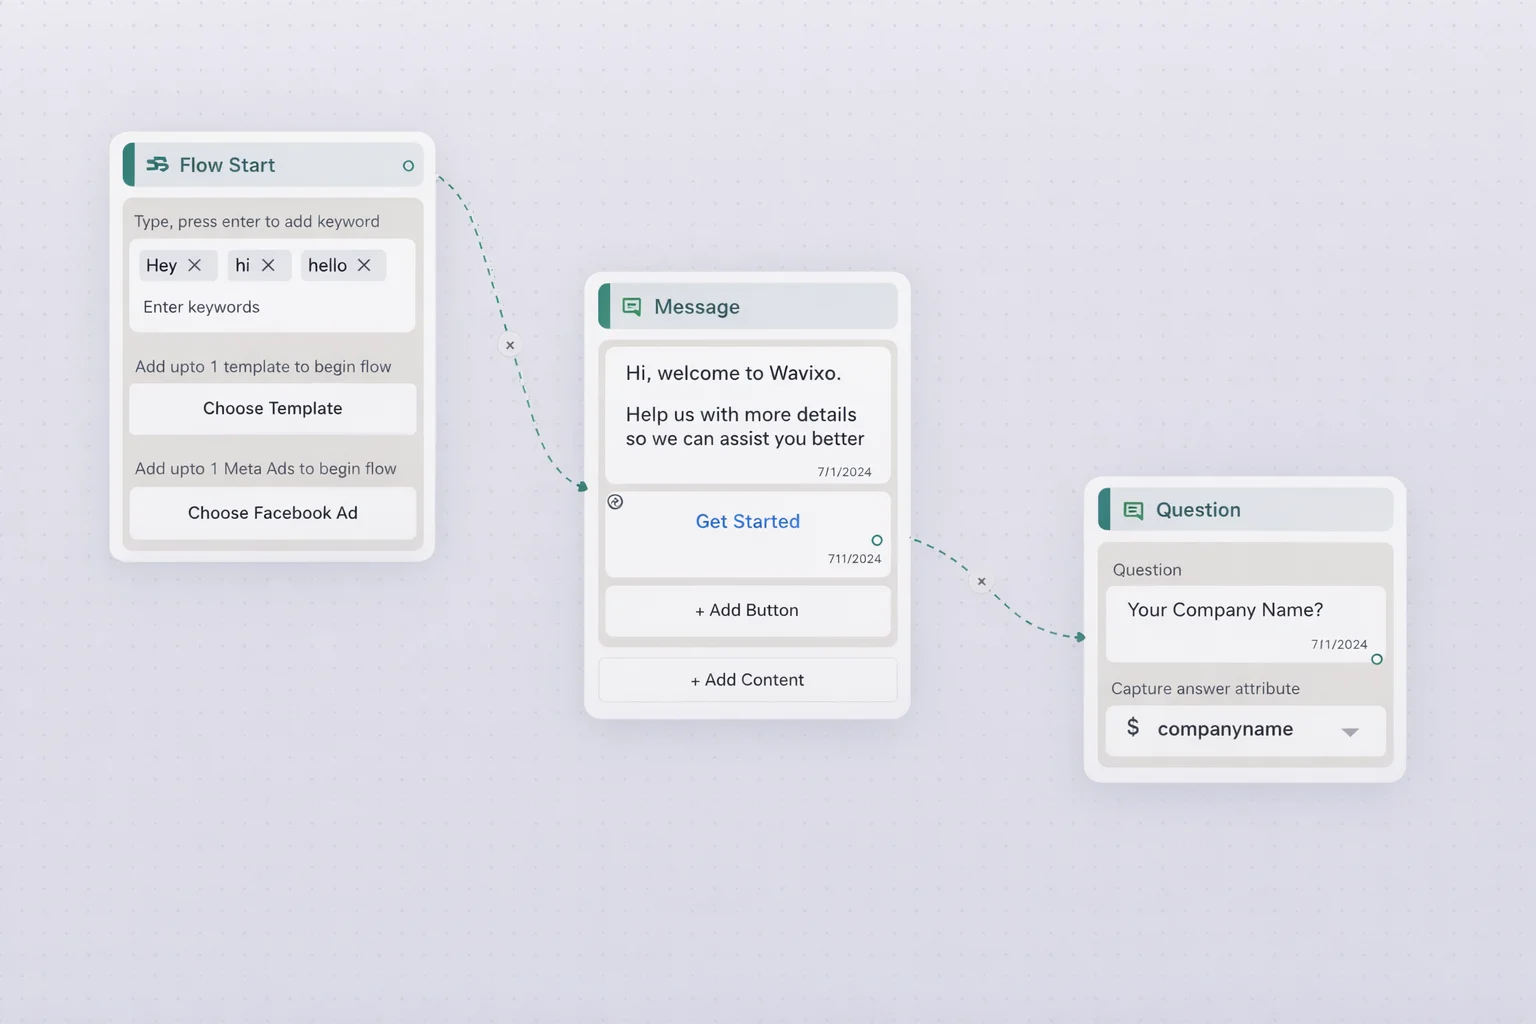Delete connection between Flow Start and Message
This screenshot has width=1536, height=1024.
[x=510, y=345]
